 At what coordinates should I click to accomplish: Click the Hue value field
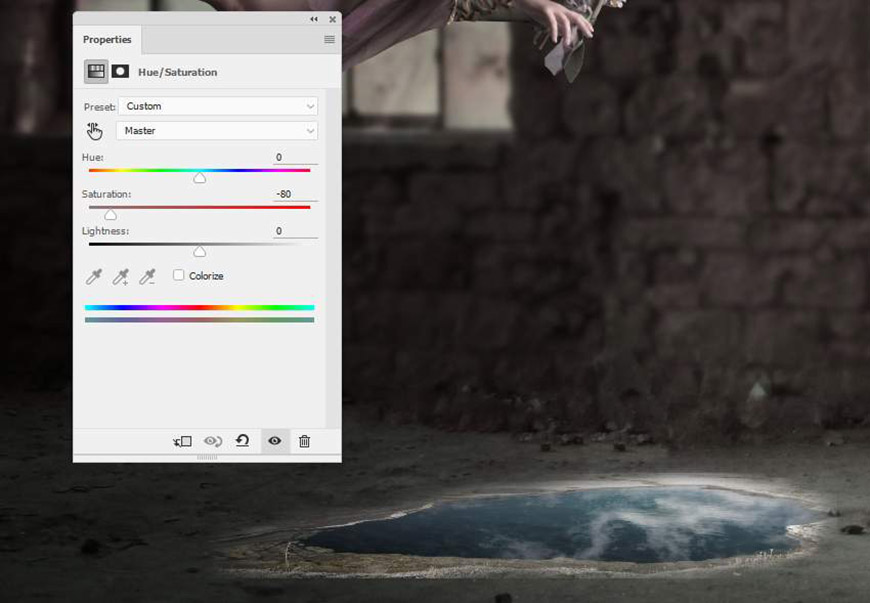point(295,158)
